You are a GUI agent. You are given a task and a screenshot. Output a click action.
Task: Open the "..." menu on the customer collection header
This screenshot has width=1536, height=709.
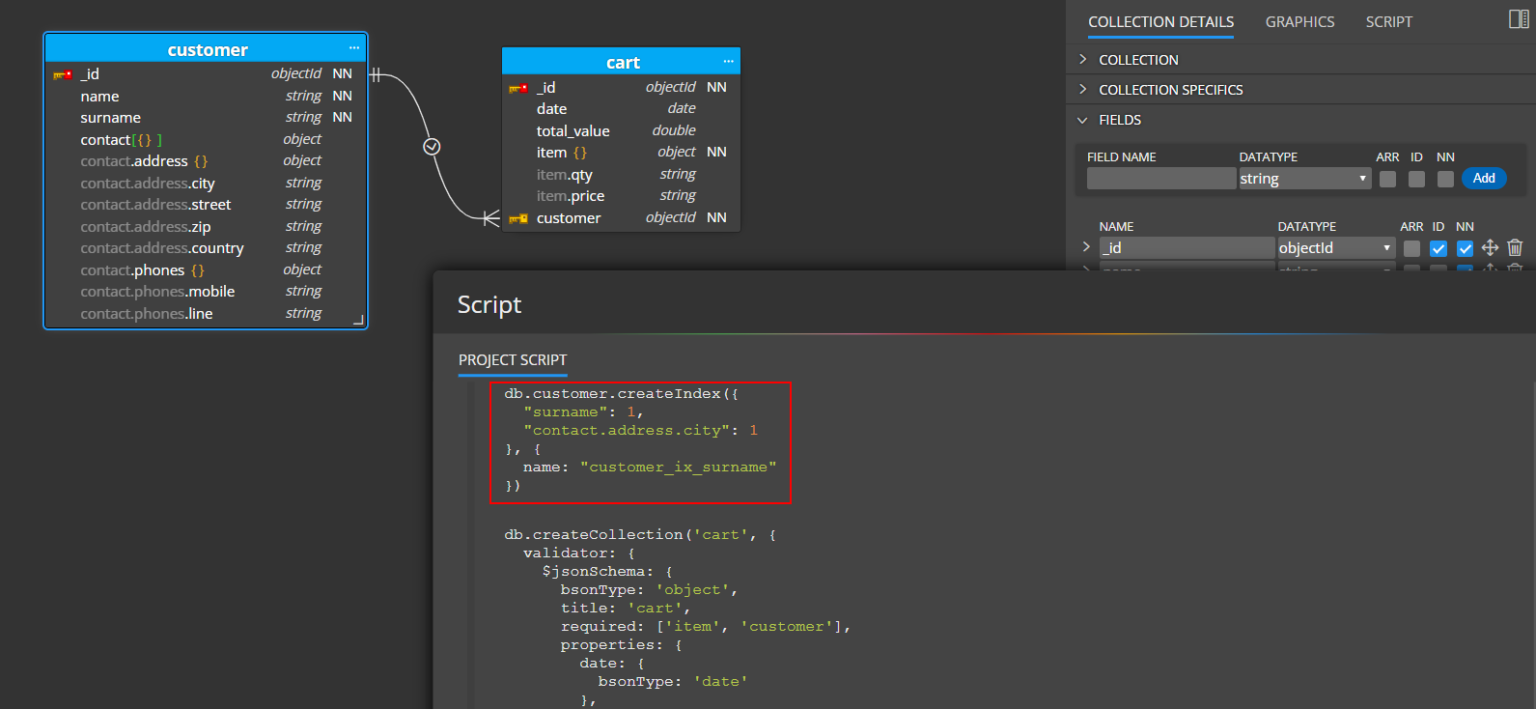pyautogui.click(x=354, y=48)
